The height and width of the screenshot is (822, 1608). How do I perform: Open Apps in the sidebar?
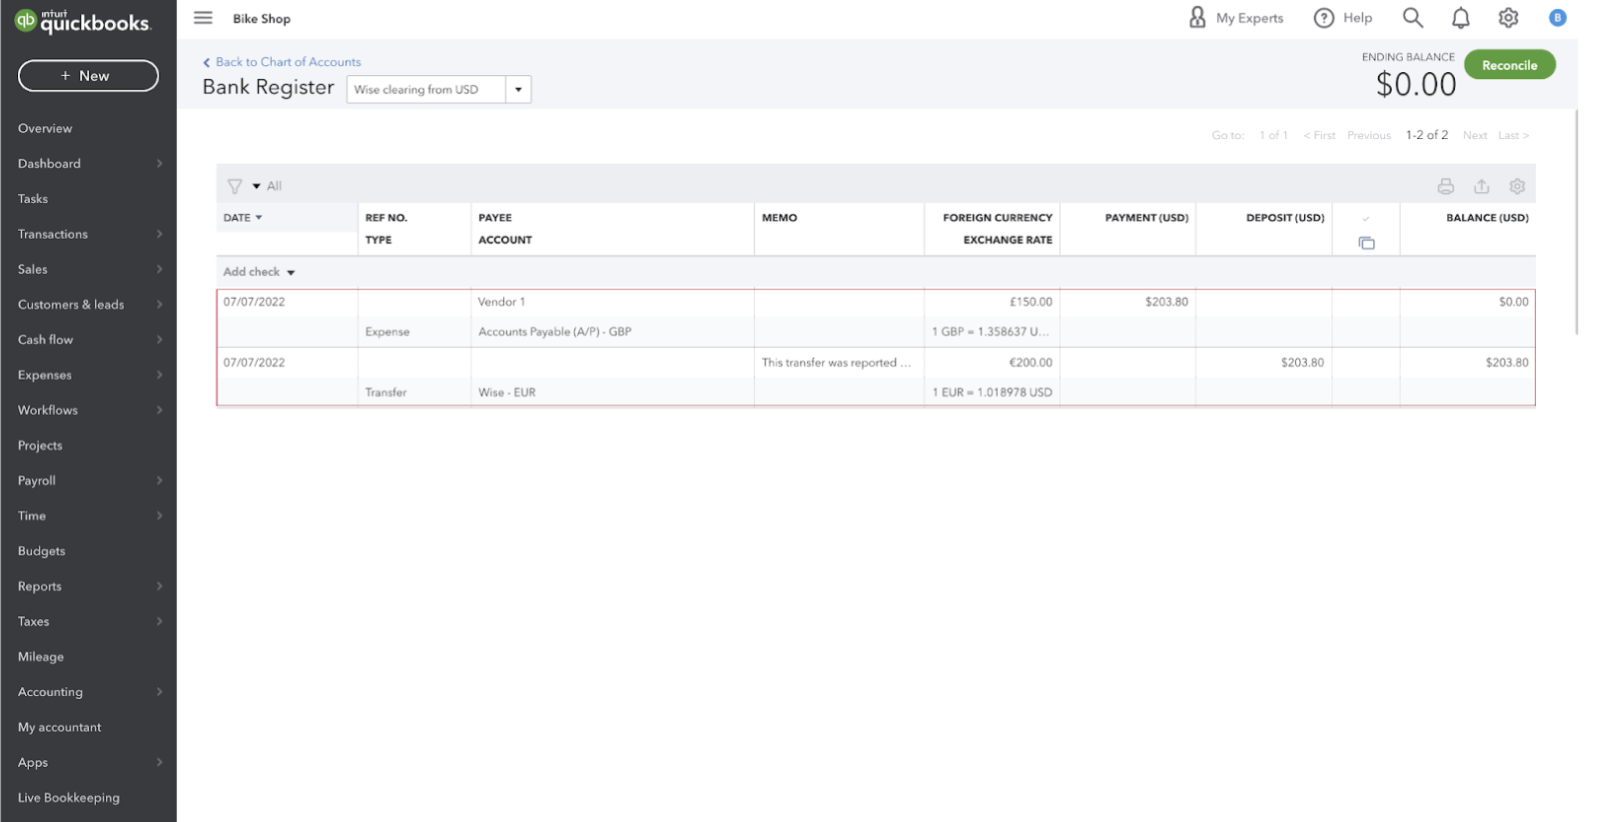[33, 763]
